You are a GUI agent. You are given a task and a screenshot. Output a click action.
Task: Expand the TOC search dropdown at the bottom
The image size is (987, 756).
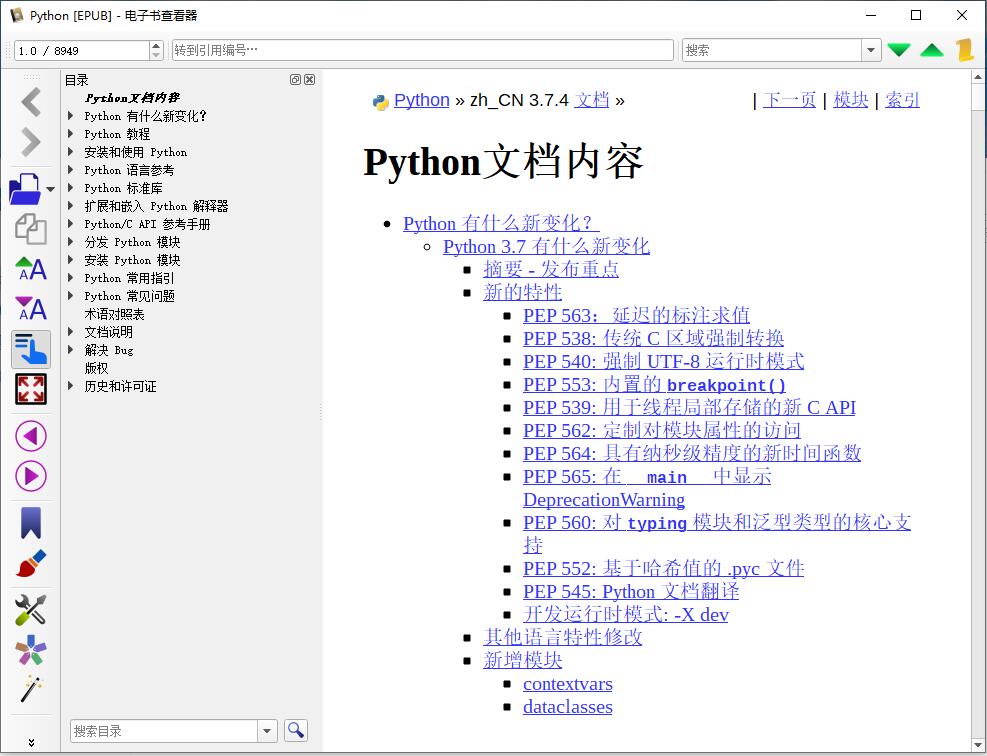pyautogui.click(x=267, y=731)
